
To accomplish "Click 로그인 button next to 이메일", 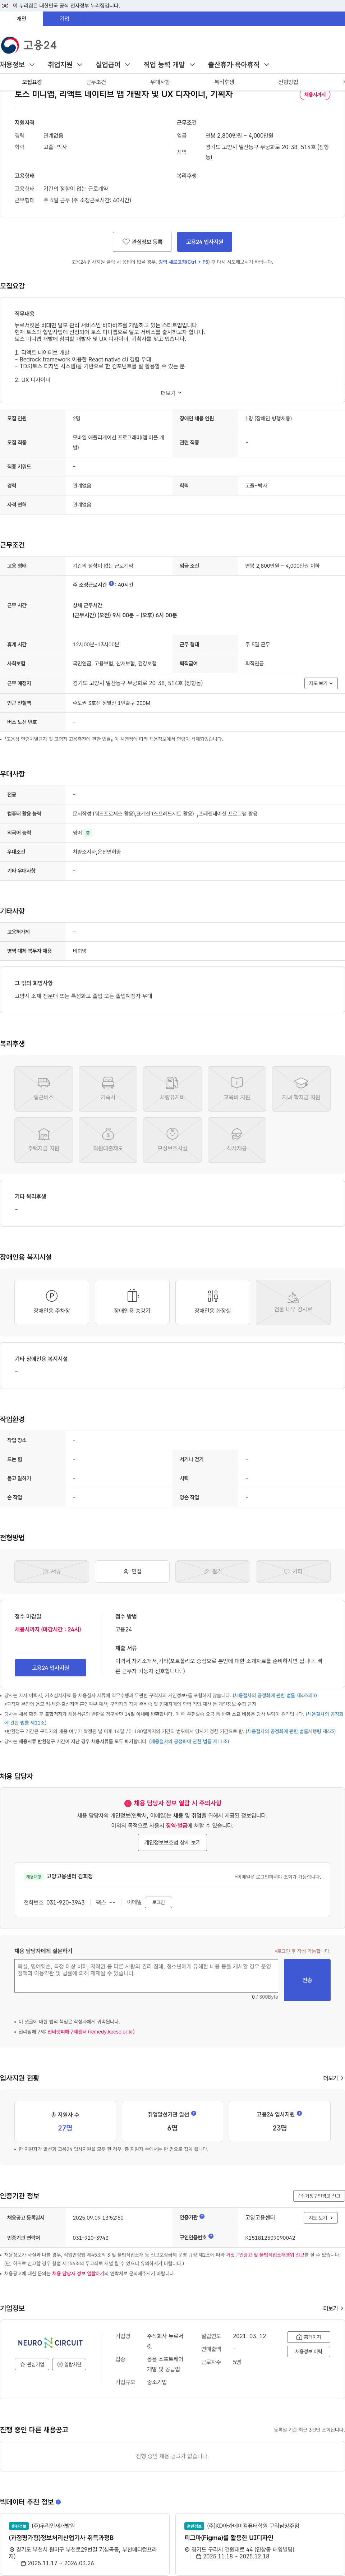I will tap(158, 1902).
